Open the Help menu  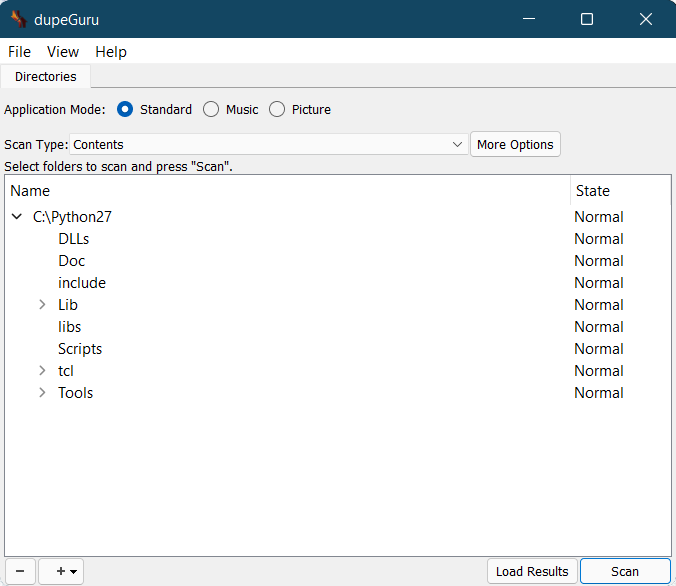point(111,52)
